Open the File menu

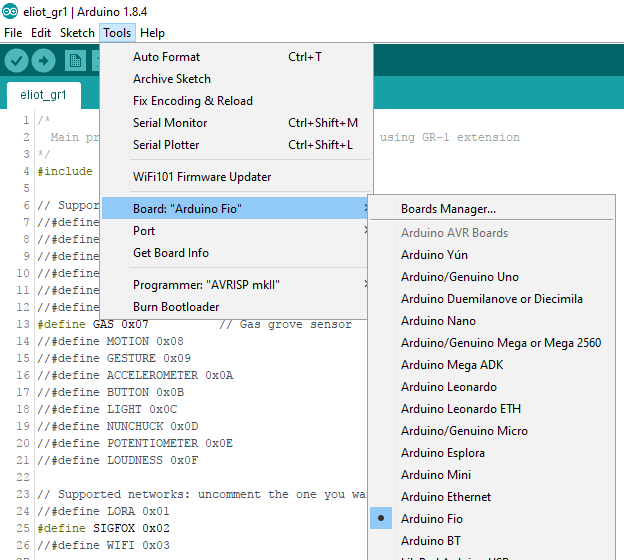tap(13, 33)
